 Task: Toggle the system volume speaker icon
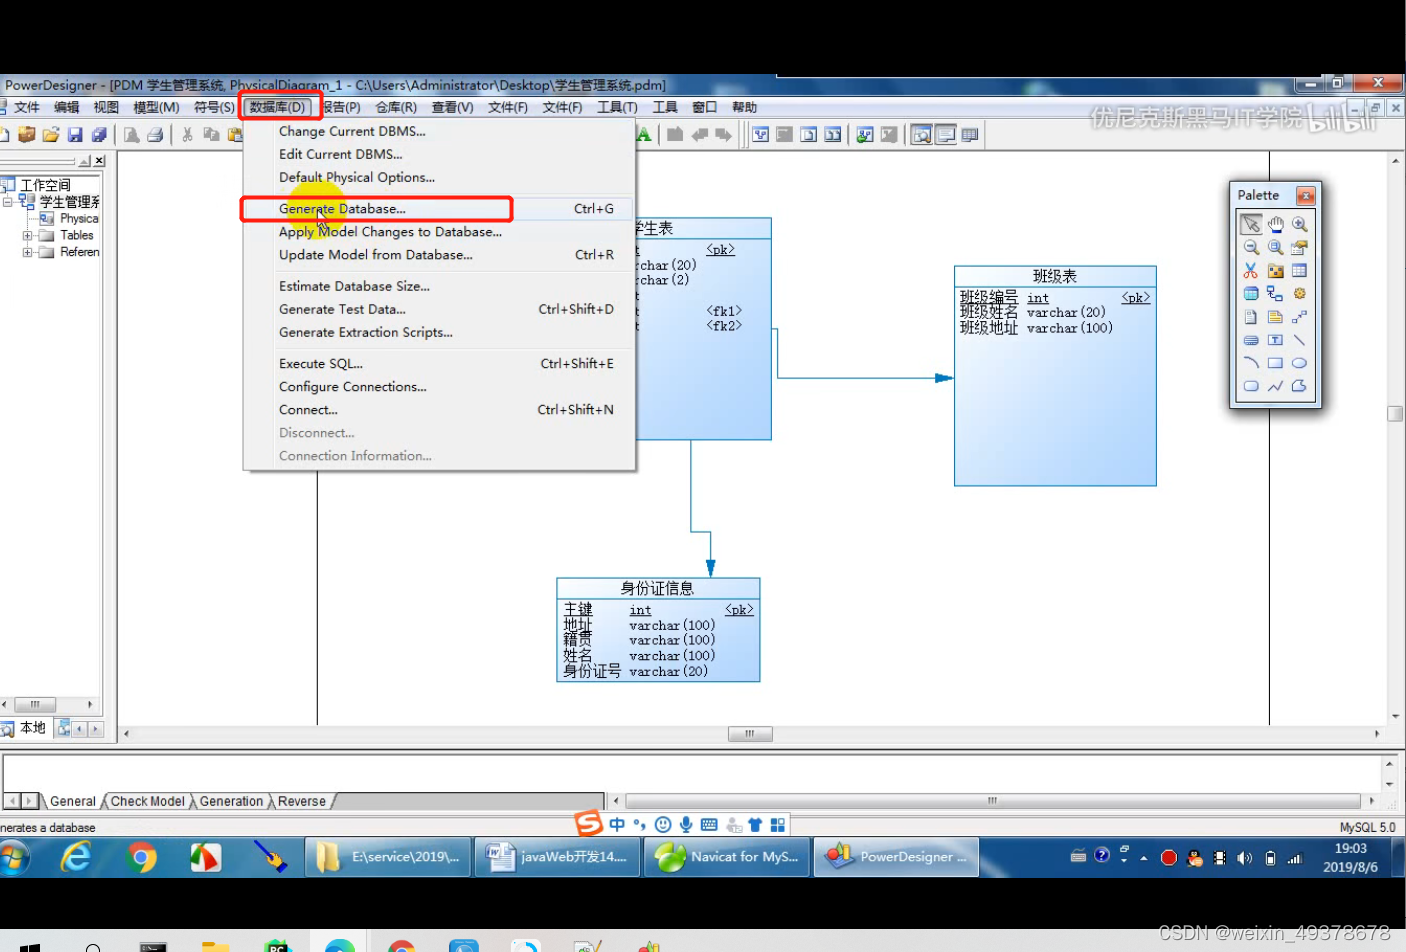click(1244, 858)
